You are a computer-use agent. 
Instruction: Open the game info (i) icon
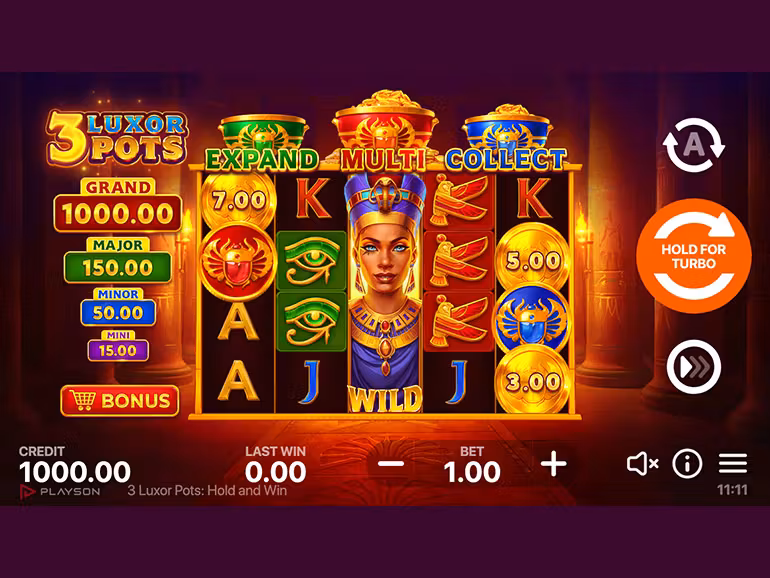(687, 463)
